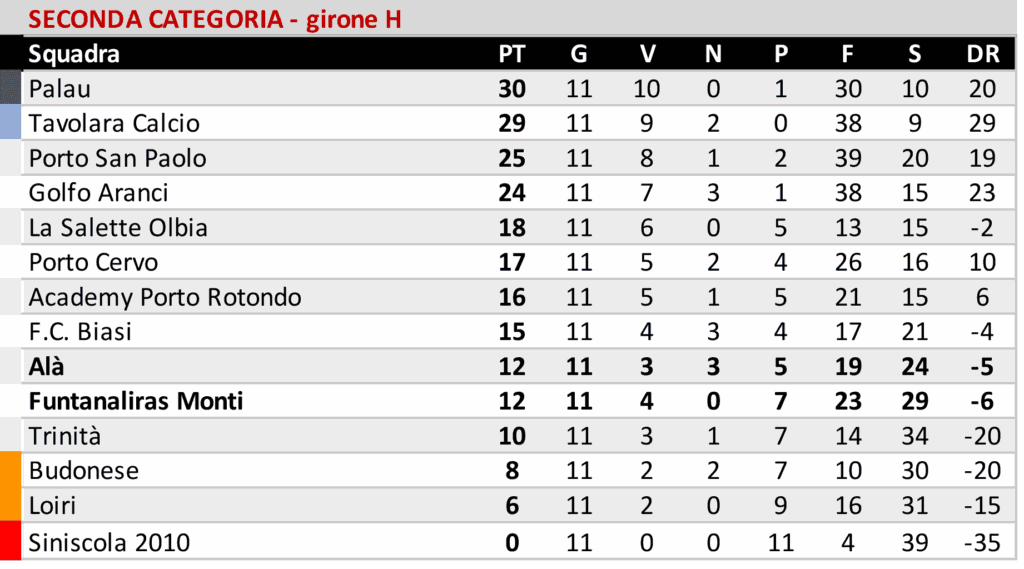1024x569 pixels.
Task: Click the Tavolara Calcio team name
Action: 114,124
